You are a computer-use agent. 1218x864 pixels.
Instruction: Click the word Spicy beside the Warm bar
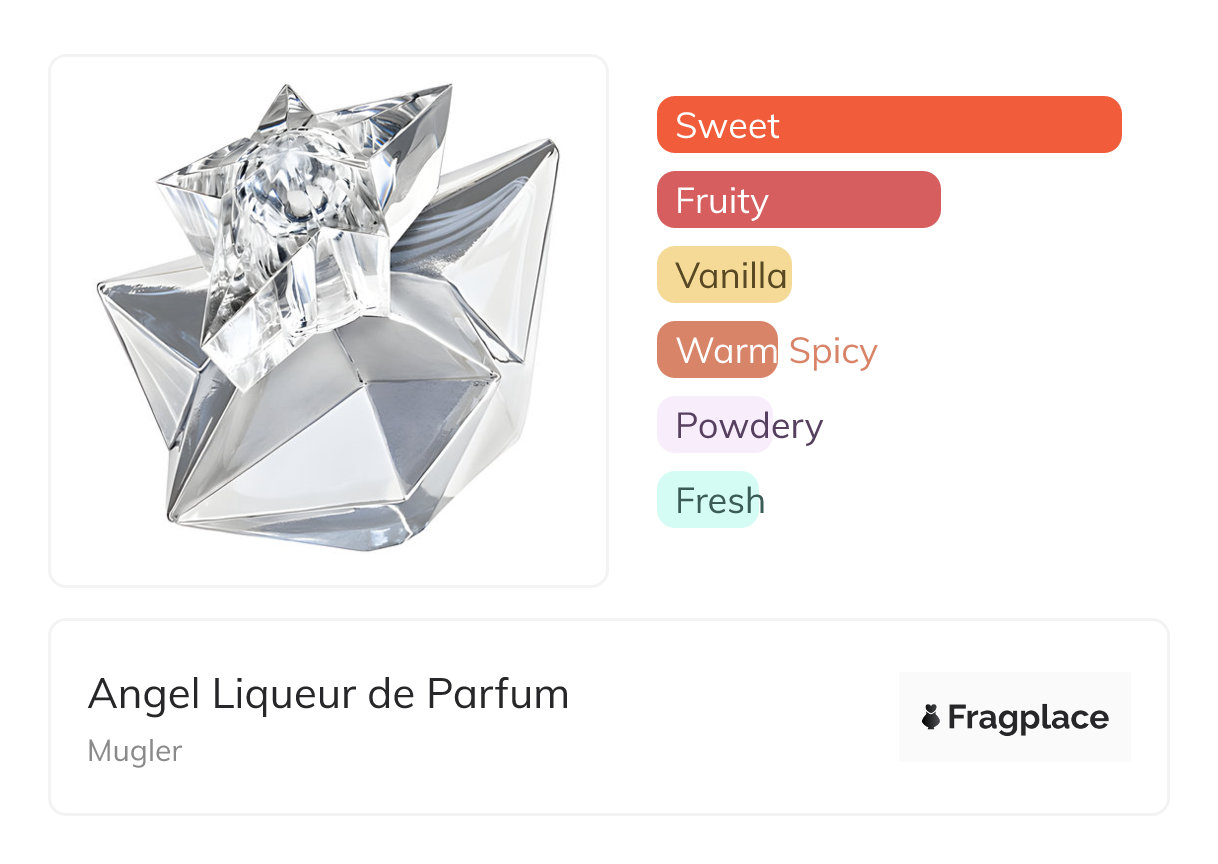[833, 351]
